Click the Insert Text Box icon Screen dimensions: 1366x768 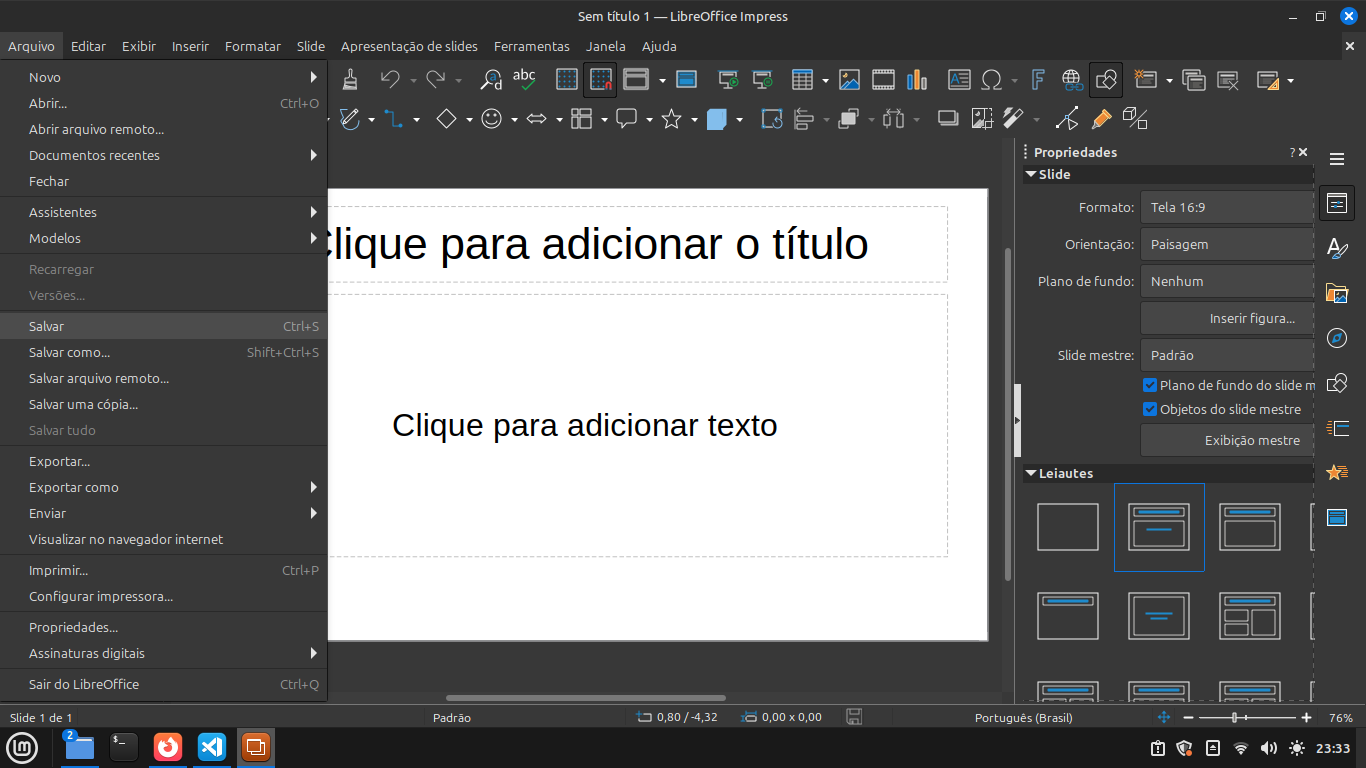(x=959, y=79)
